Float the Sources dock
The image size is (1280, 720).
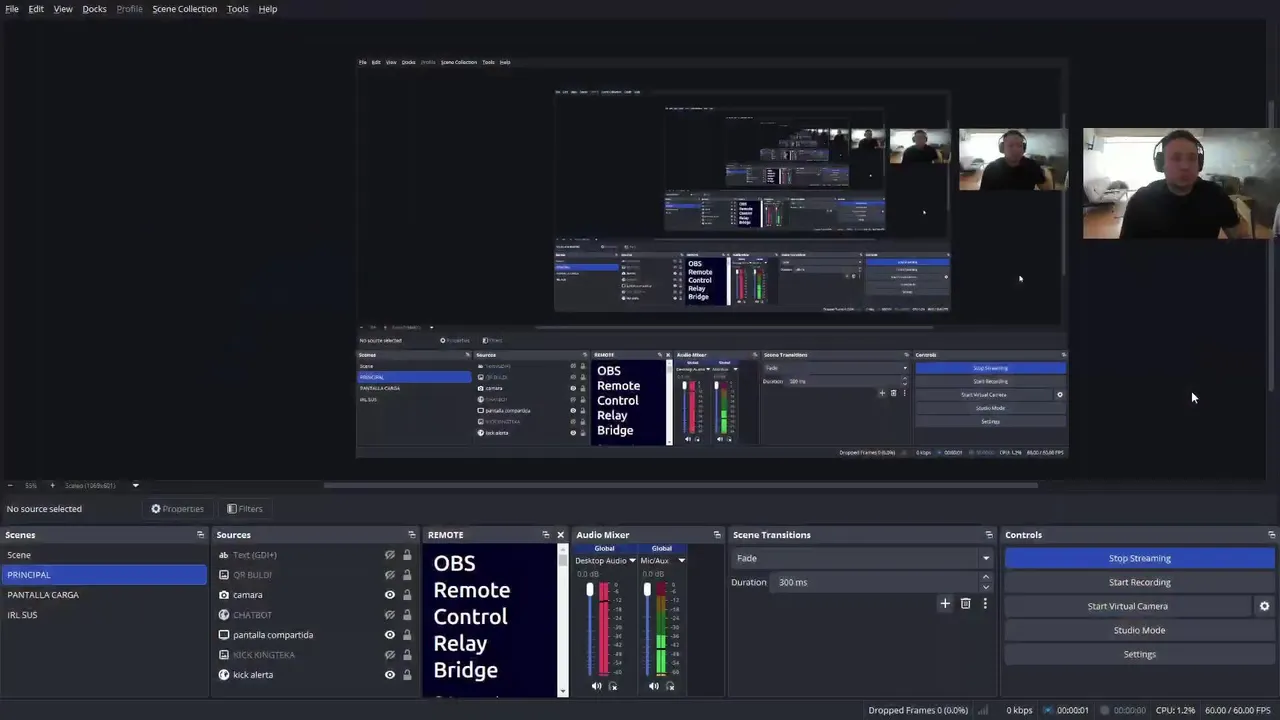click(x=411, y=535)
